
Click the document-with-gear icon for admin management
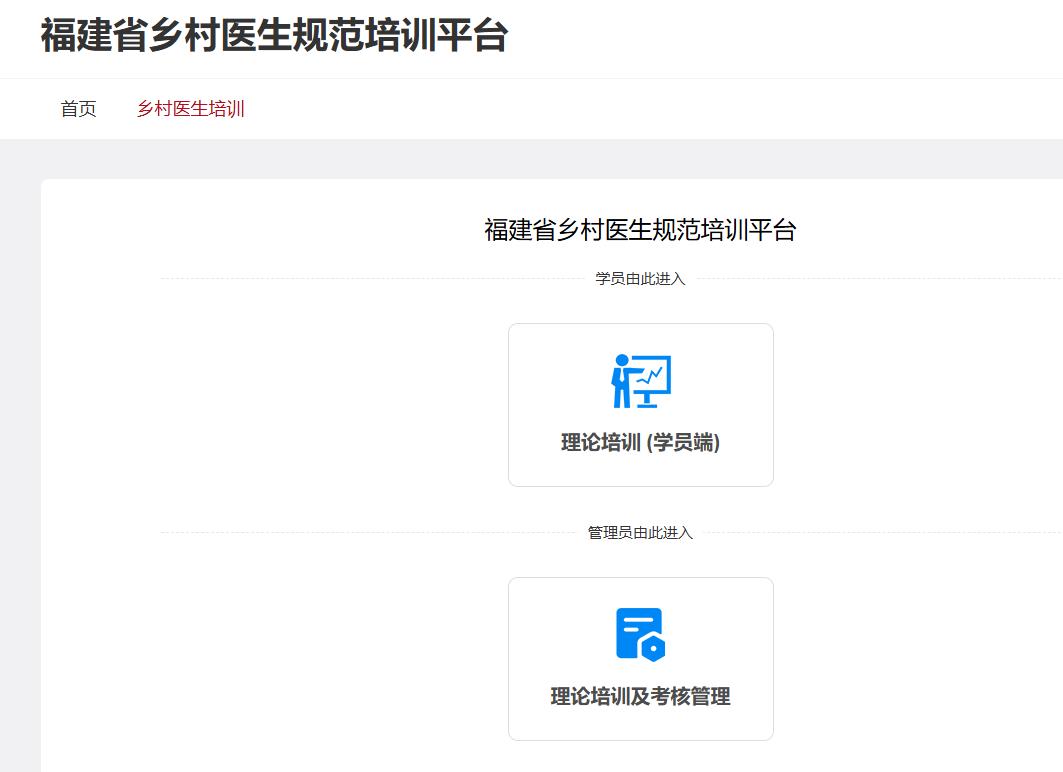coord(640,634)
